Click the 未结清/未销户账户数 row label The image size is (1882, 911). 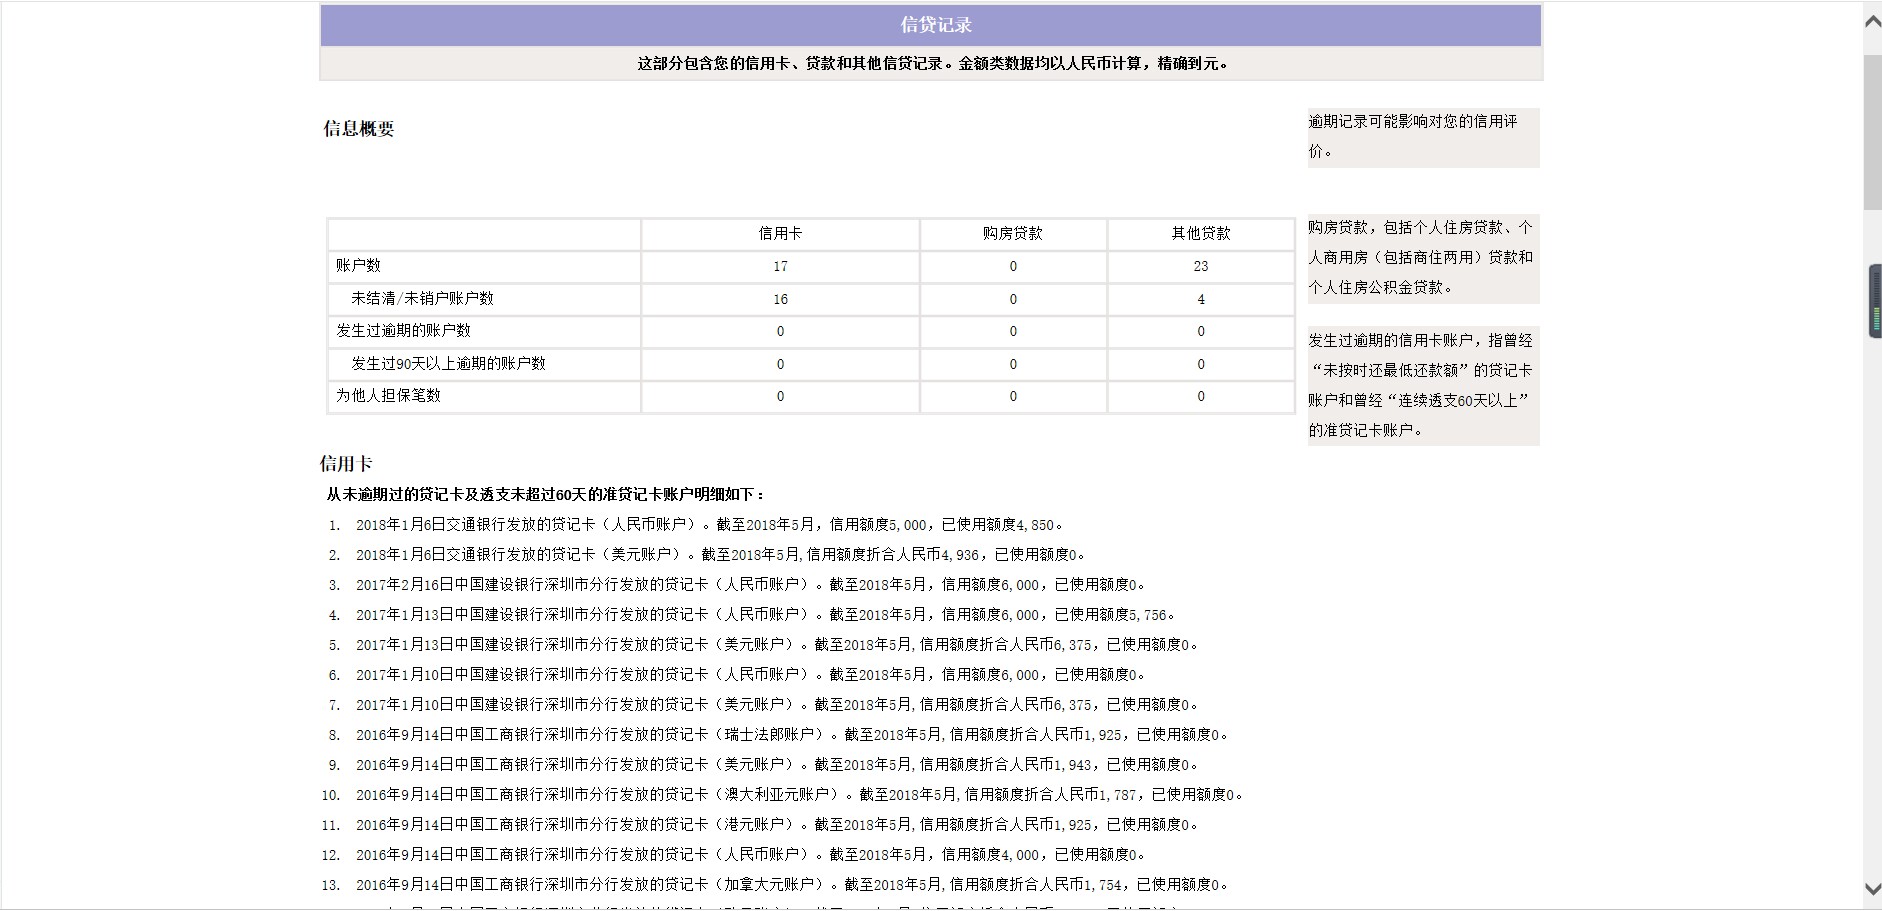[422, 299]
